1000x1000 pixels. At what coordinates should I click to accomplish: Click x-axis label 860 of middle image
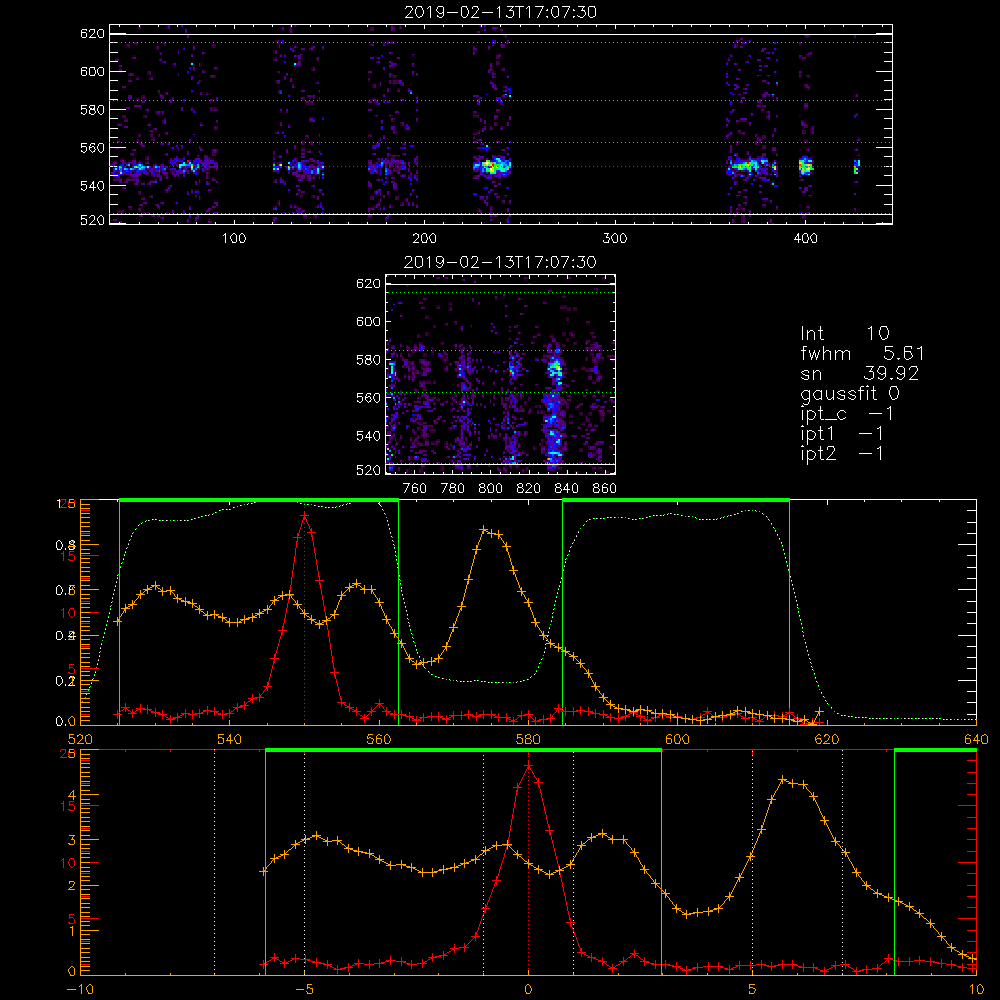605,489
